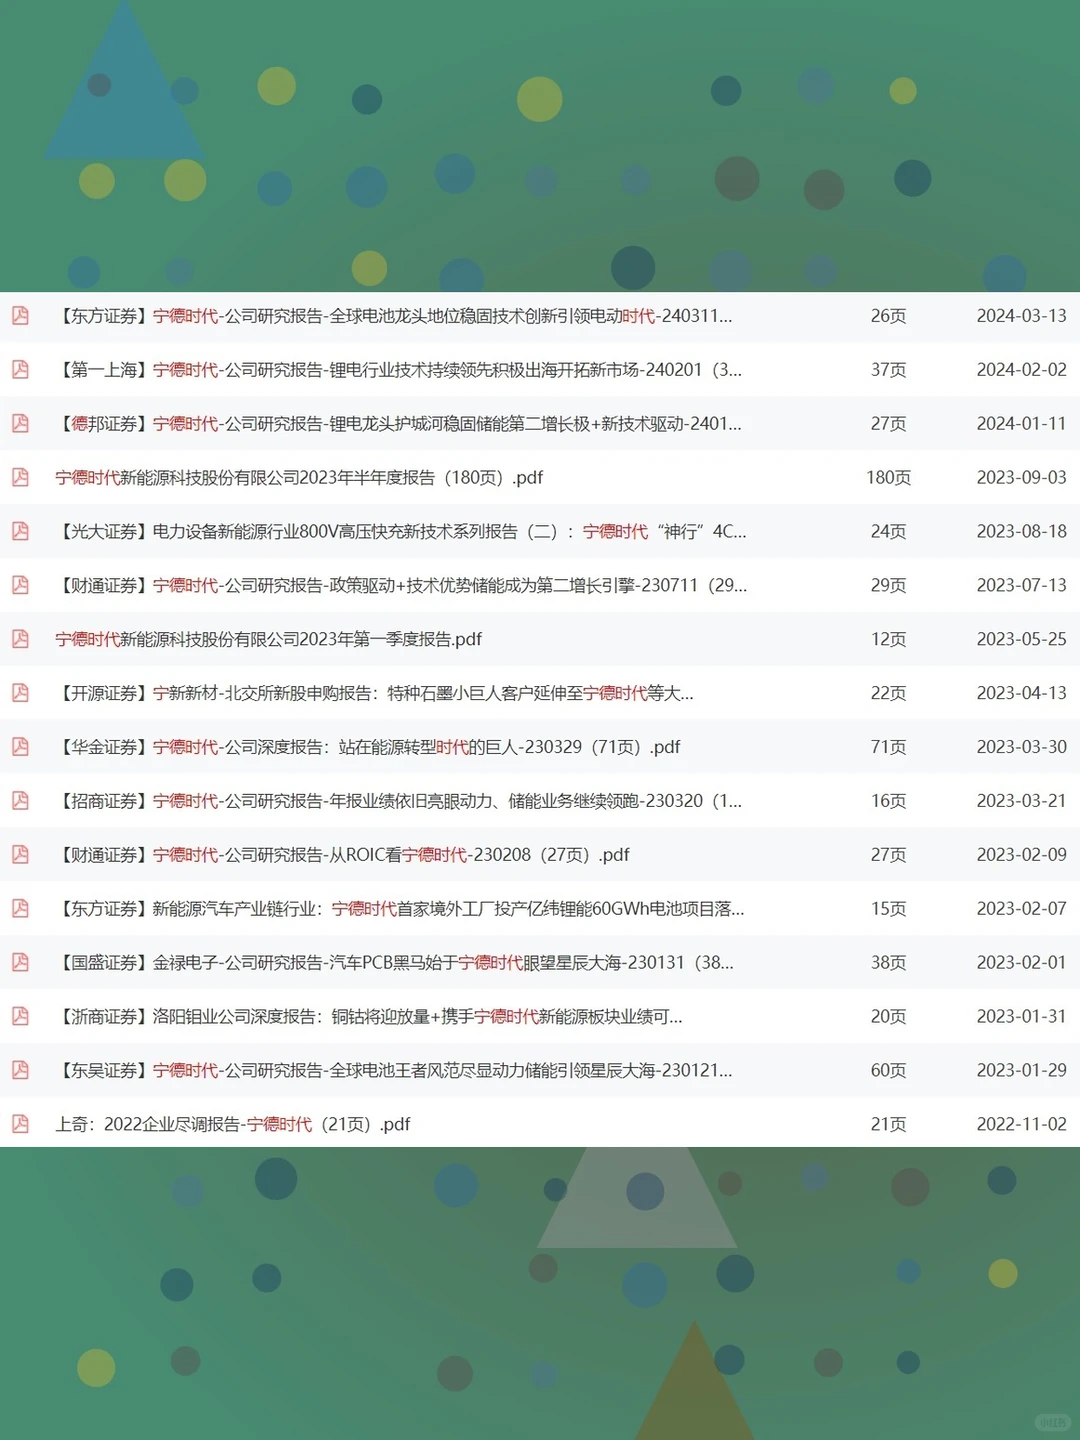
Task: Click PDF icon beside 财通证券 从ROIC看宁德时代
Action: click(20, 855)
